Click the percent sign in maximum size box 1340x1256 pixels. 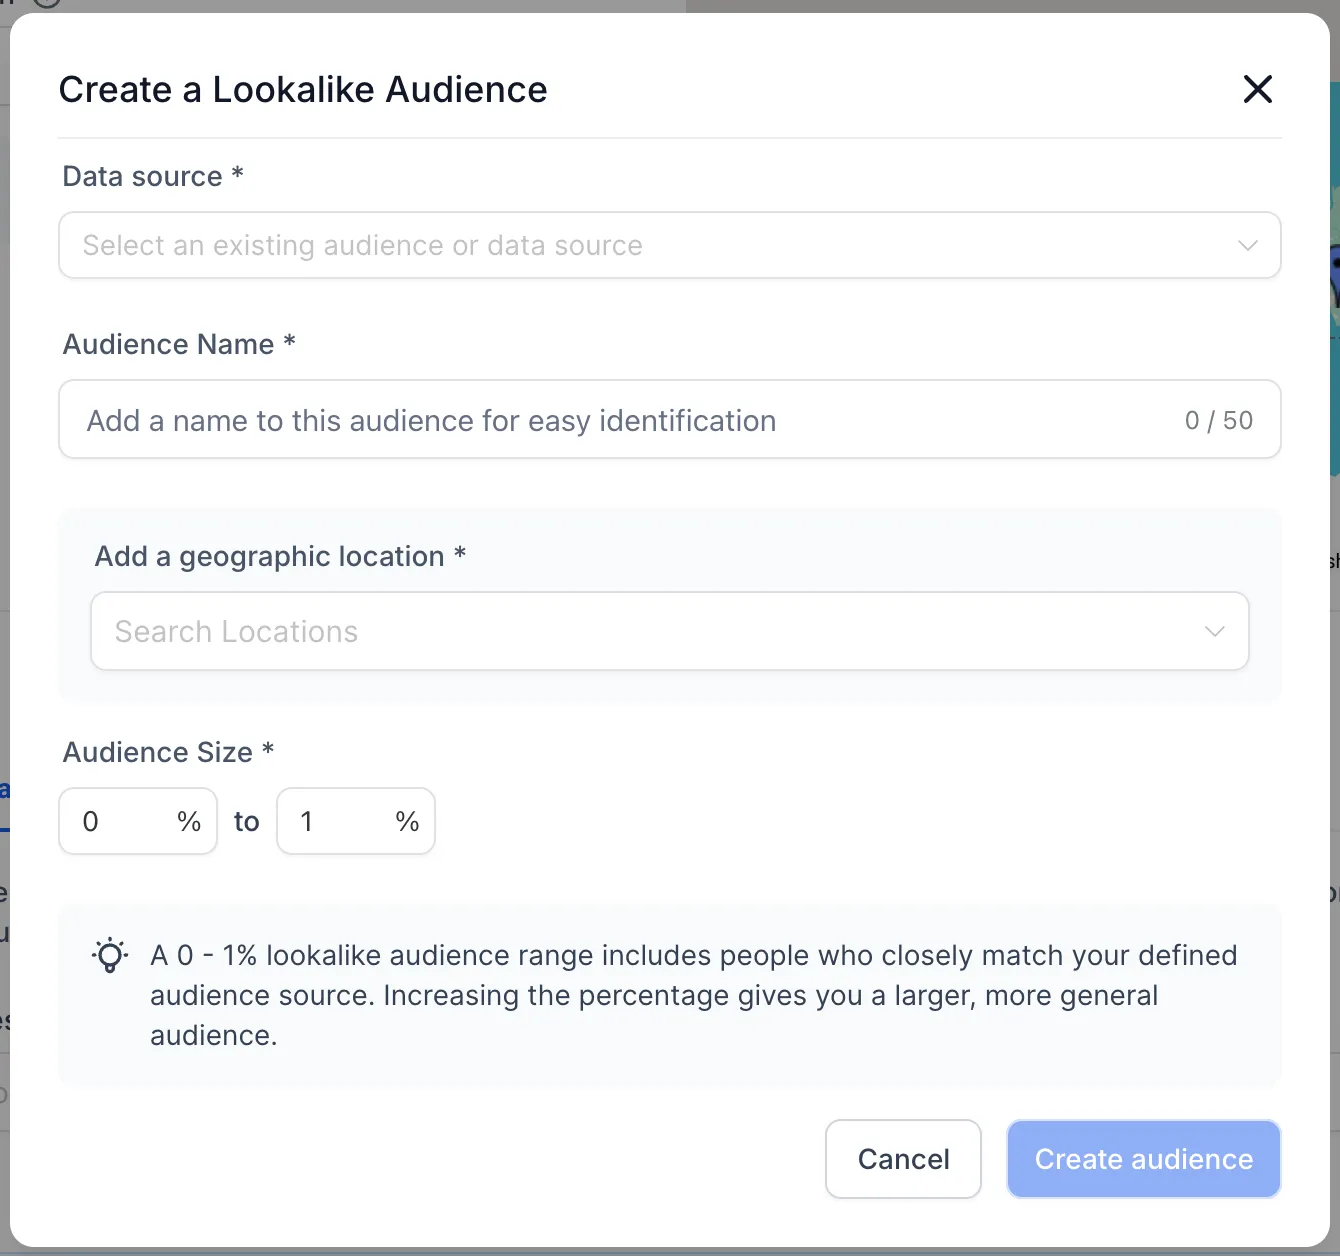click(x=407, y=822)
